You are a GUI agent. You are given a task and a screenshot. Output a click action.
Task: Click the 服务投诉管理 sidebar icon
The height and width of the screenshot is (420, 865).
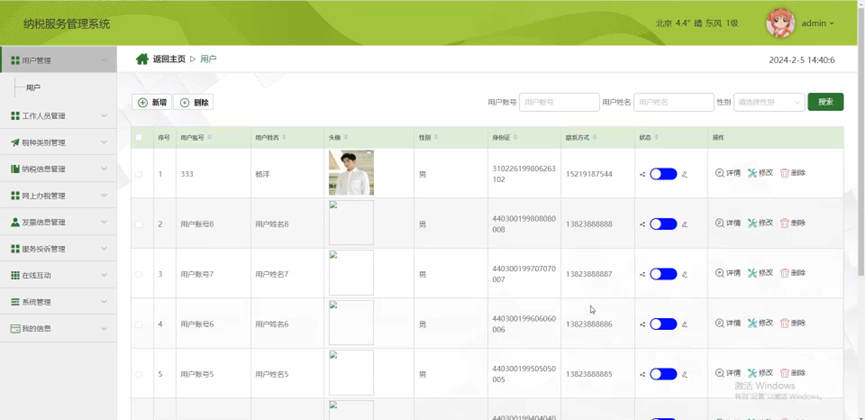(x=15, y=249)
